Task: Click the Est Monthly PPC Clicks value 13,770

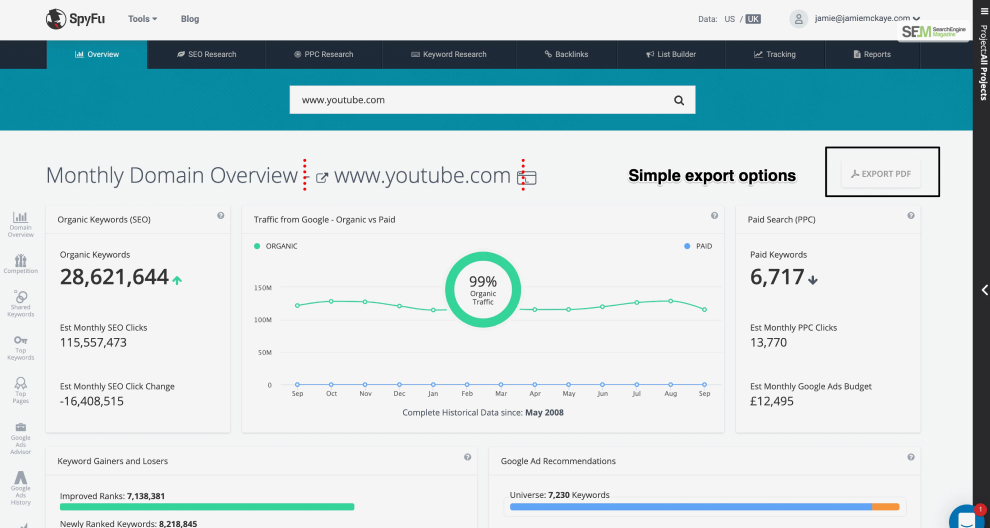Action: pyautogui.click(x=768, y=343)
